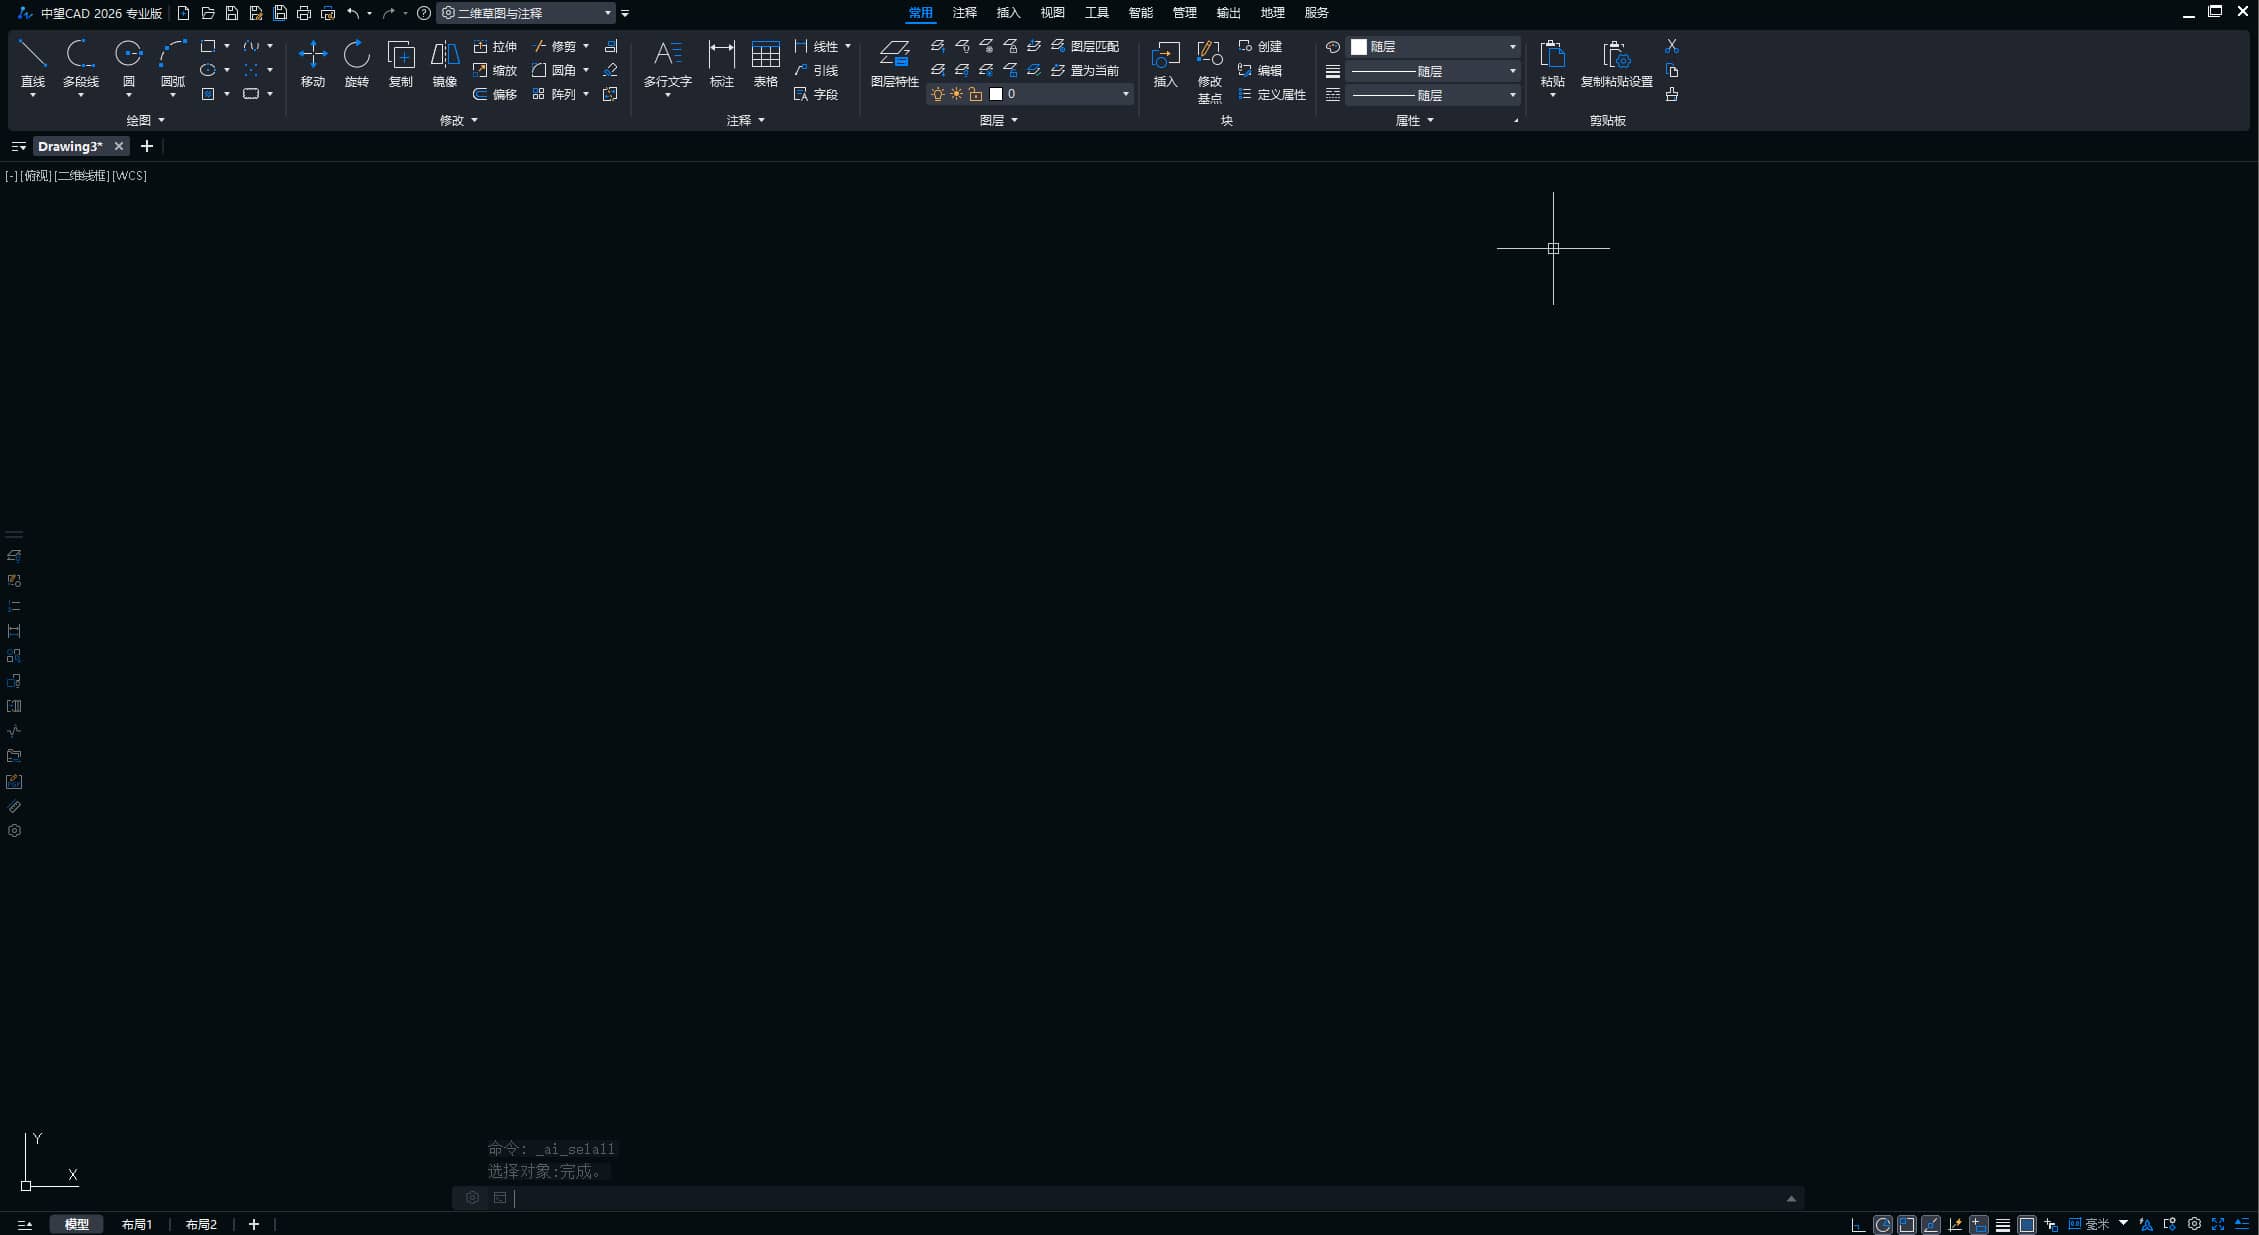Expand the 绘图 panel arrow
This screenshot has height=1235, width=2259.
point(162,120)
